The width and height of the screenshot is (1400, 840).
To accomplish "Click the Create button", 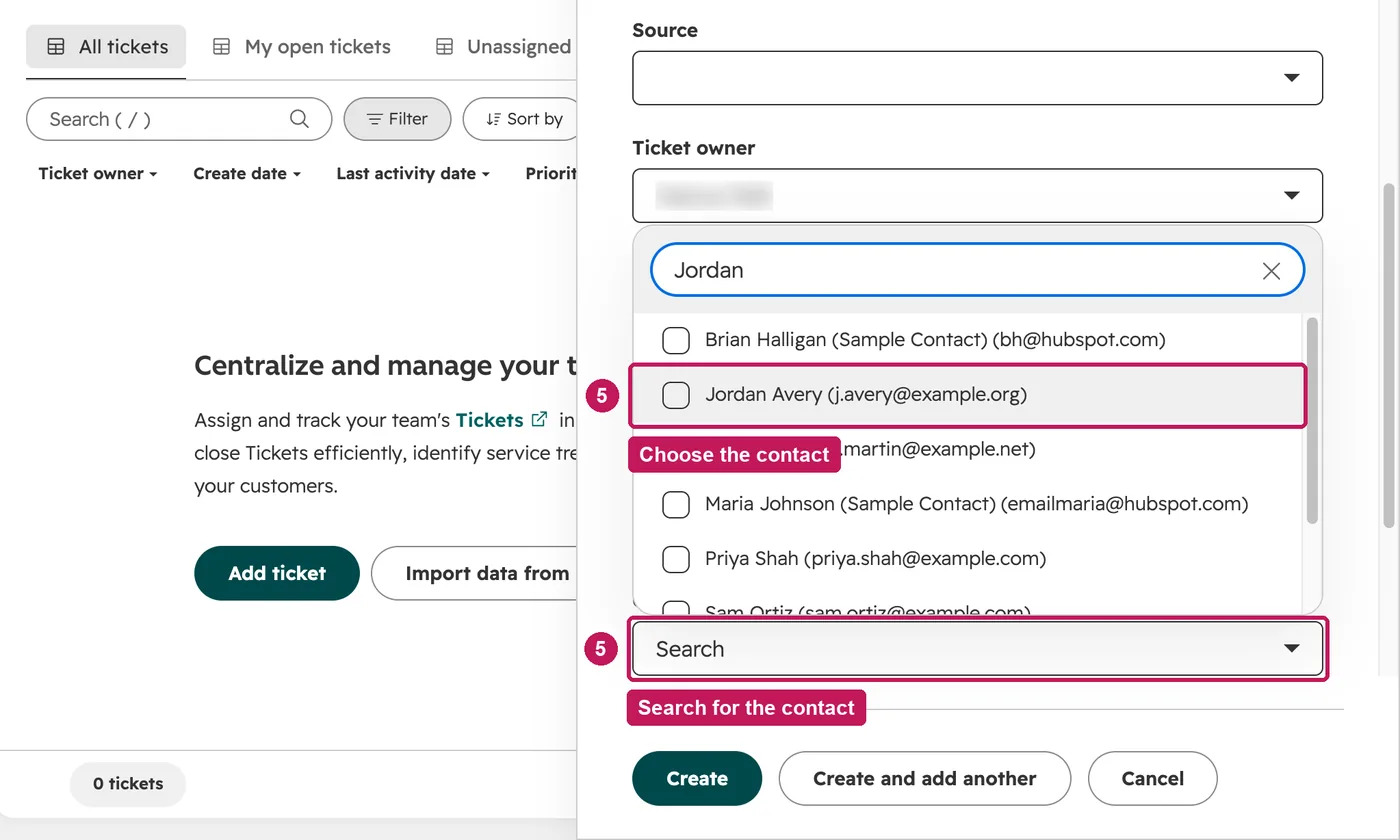I will pos(697,778).
